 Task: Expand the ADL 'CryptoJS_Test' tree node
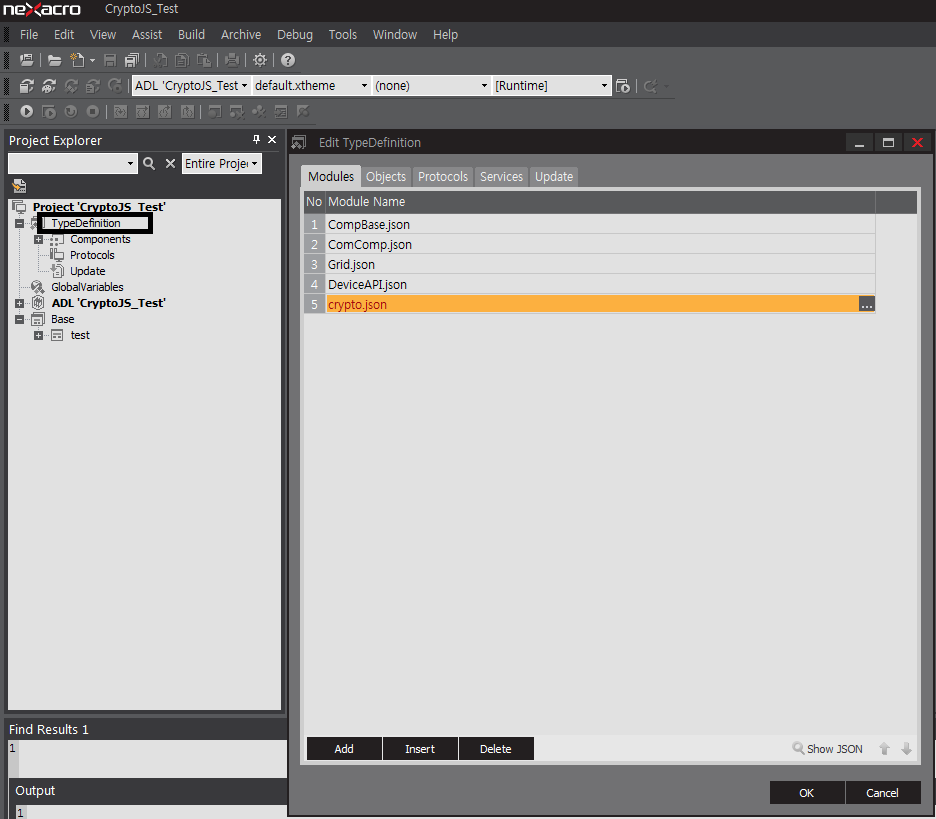click(19, 303)
